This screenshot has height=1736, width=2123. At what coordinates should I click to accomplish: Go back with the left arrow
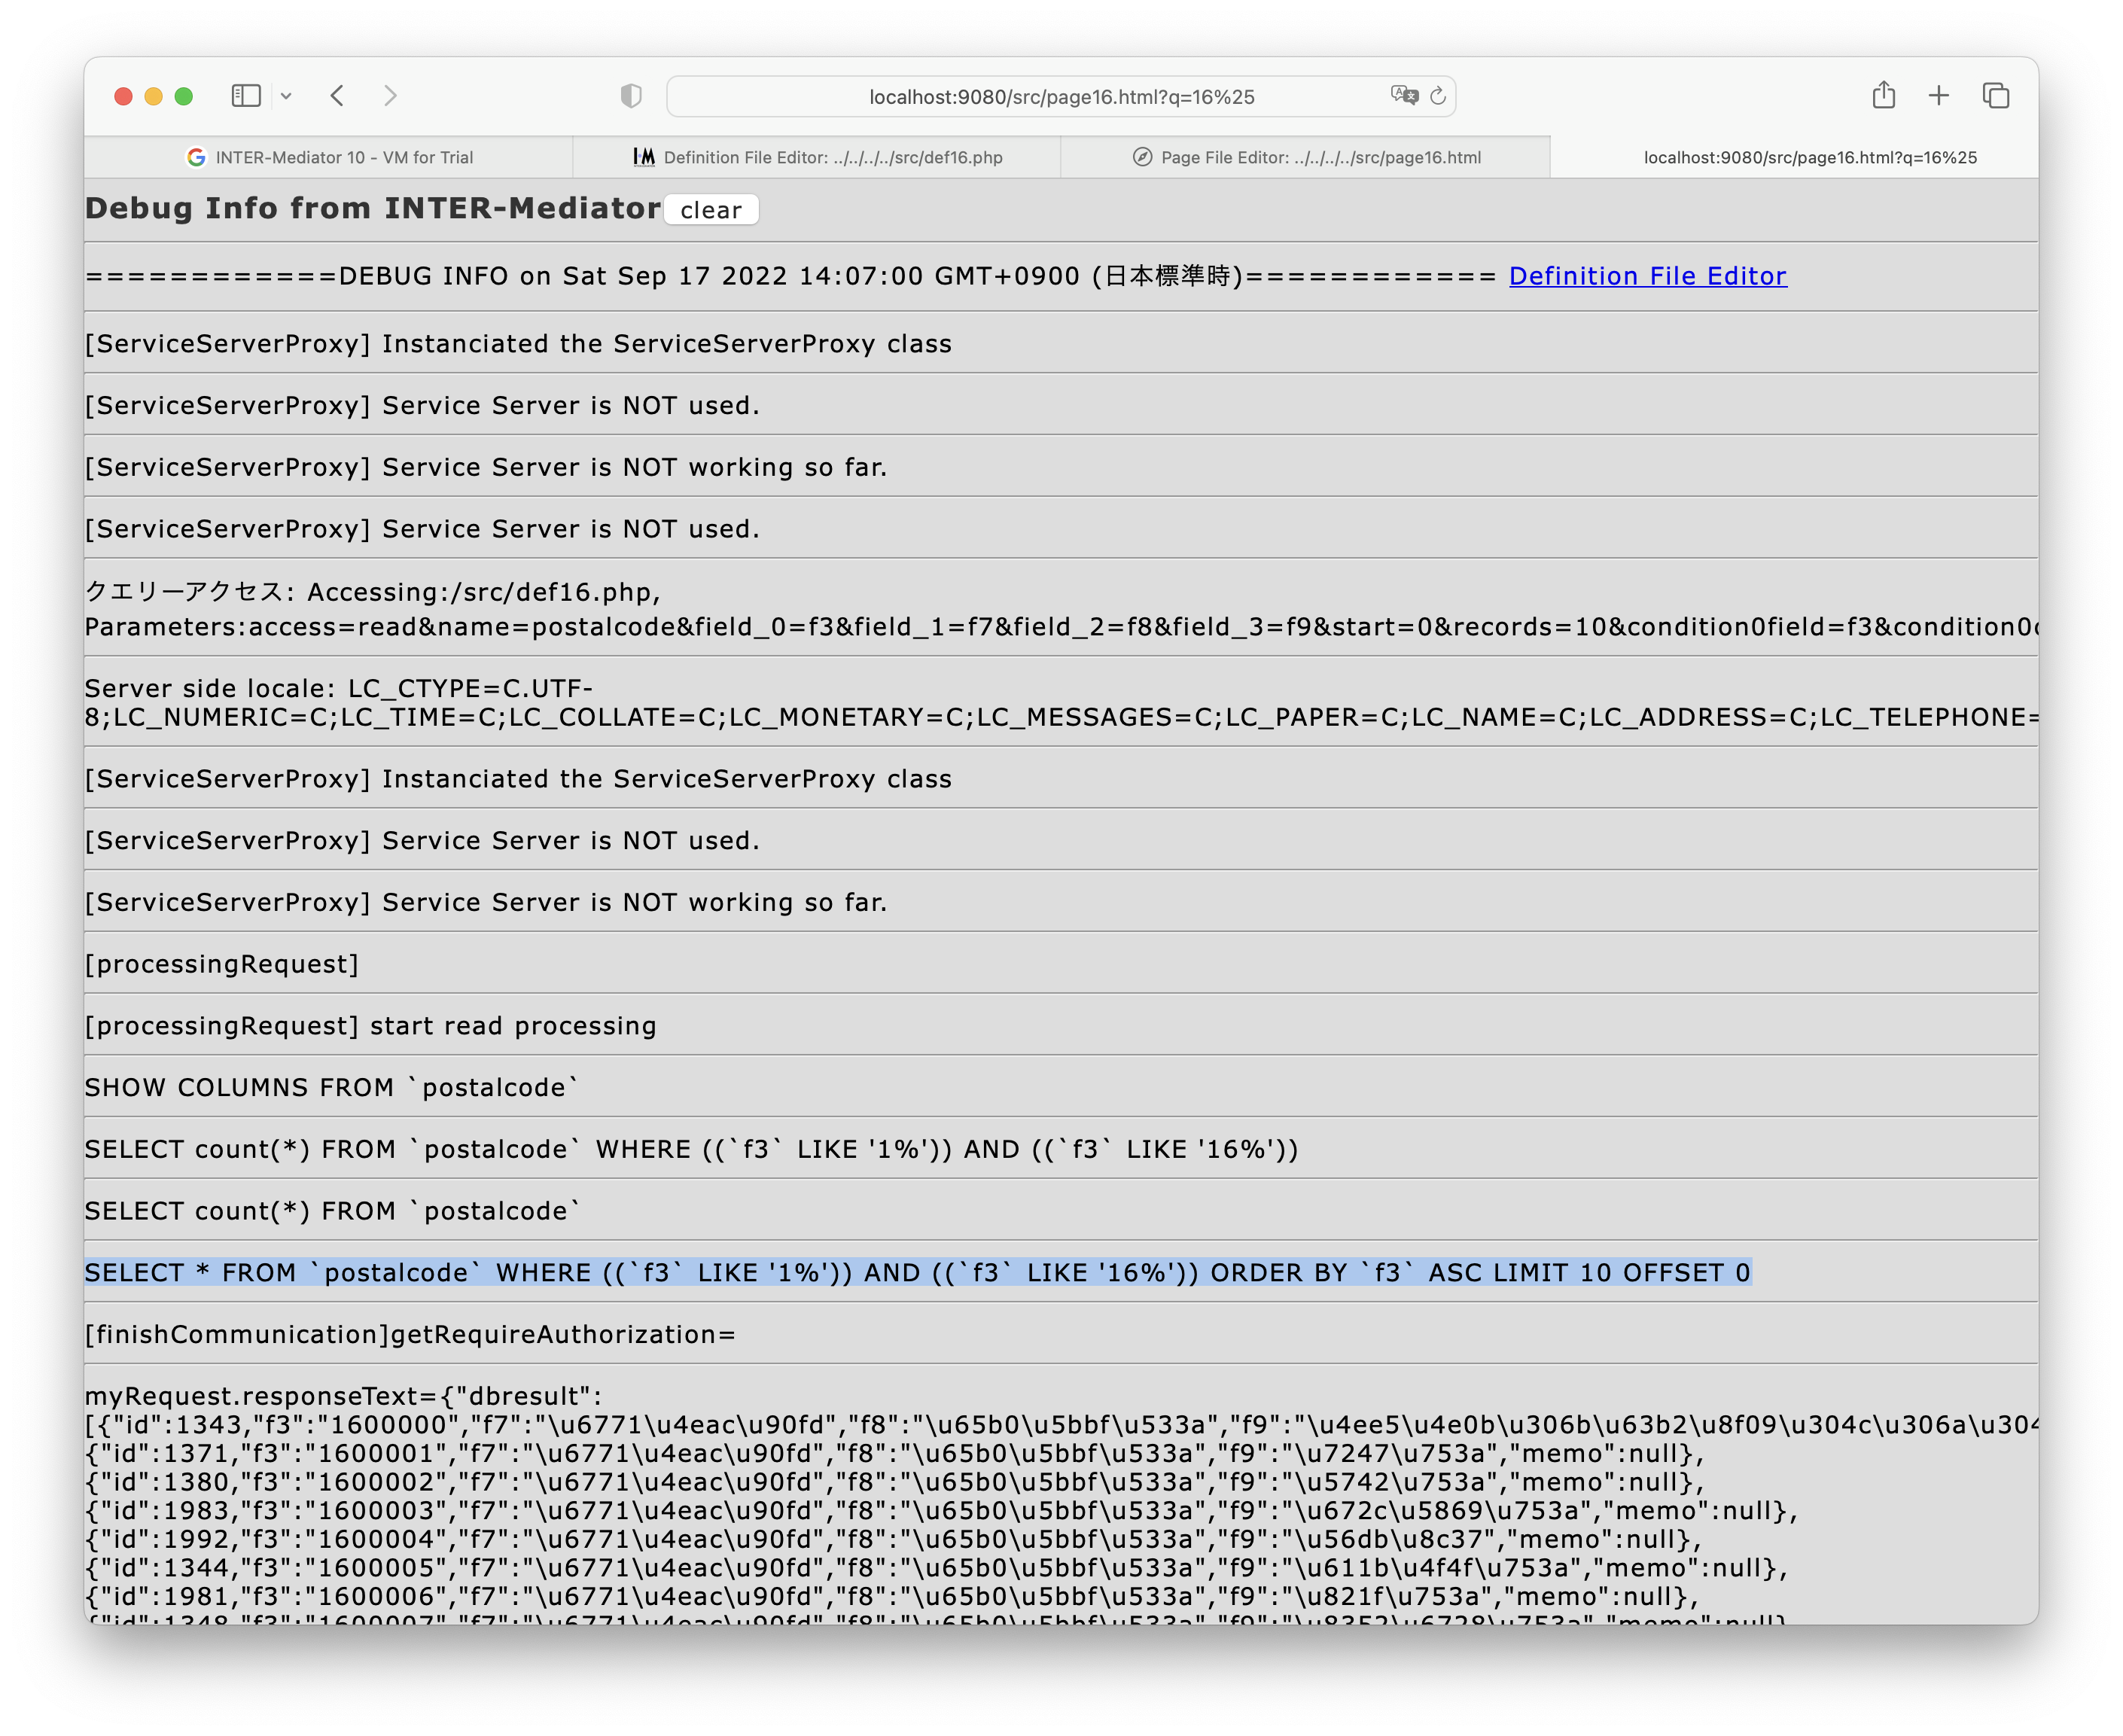coord(337,96)
